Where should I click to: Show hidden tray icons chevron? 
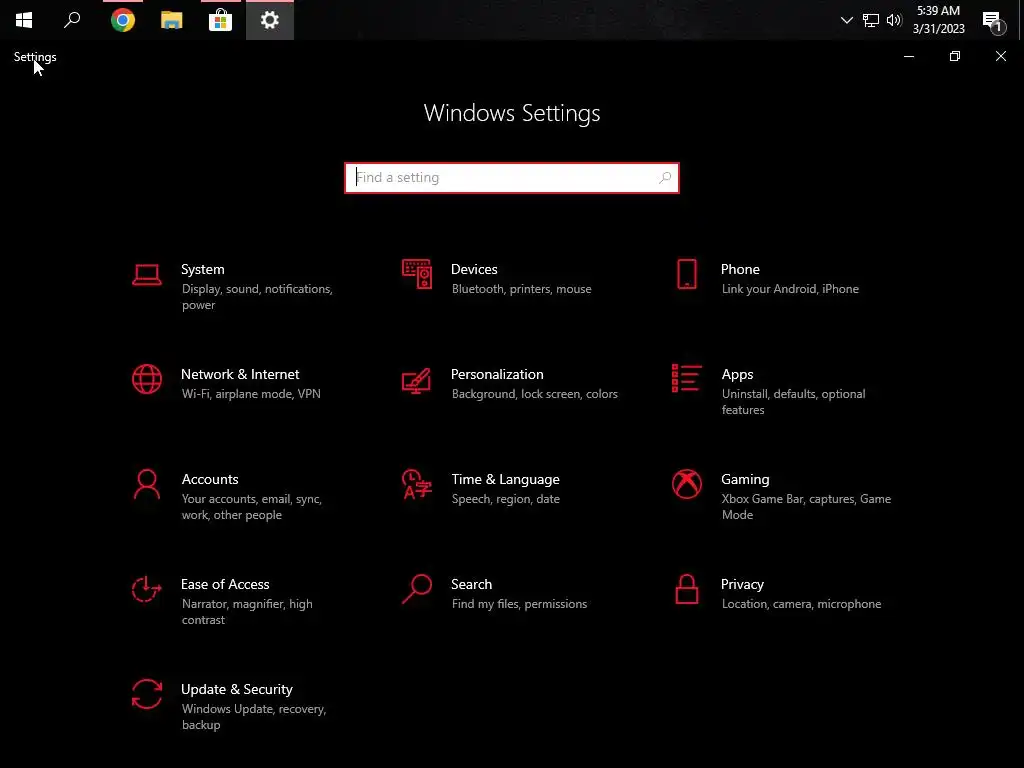(x=847, y=20)
